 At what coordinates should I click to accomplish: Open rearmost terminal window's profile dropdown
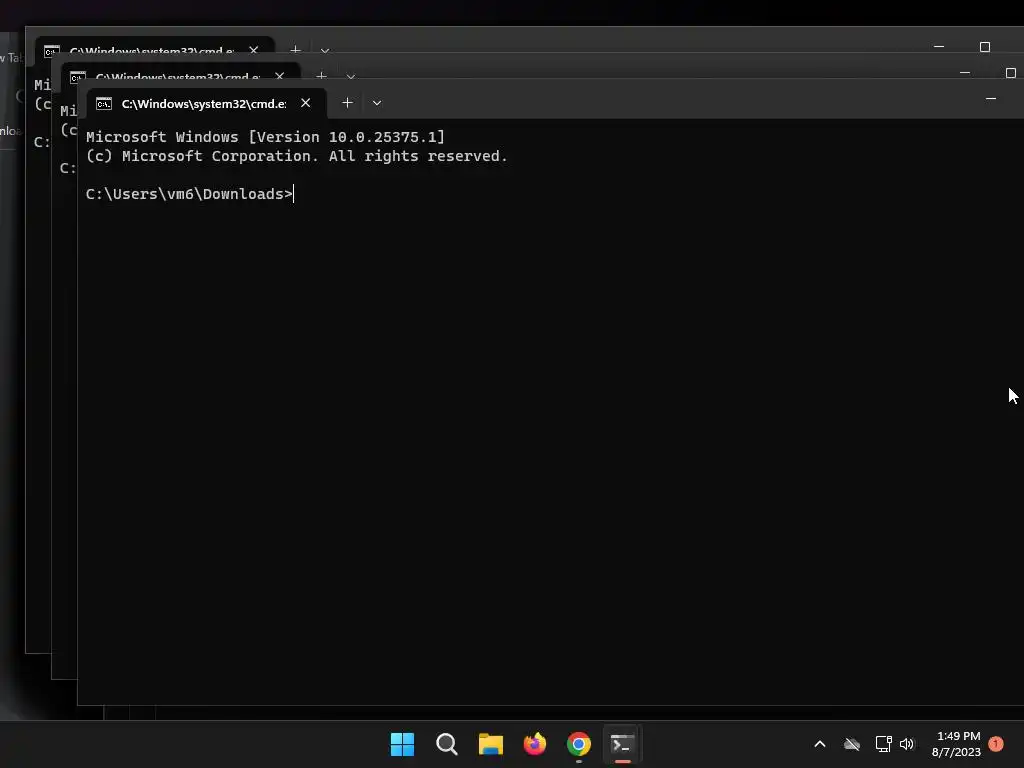pos(325,50)
